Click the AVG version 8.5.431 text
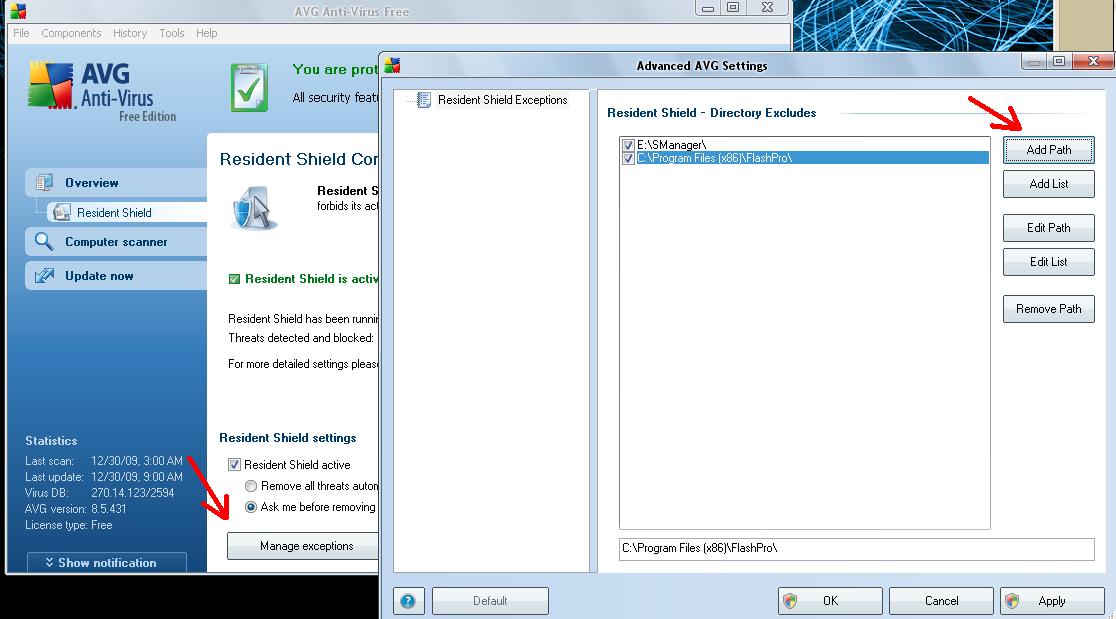Image resolution: width=1116 pixels, height=619 pixels. [x=75, y=509]
